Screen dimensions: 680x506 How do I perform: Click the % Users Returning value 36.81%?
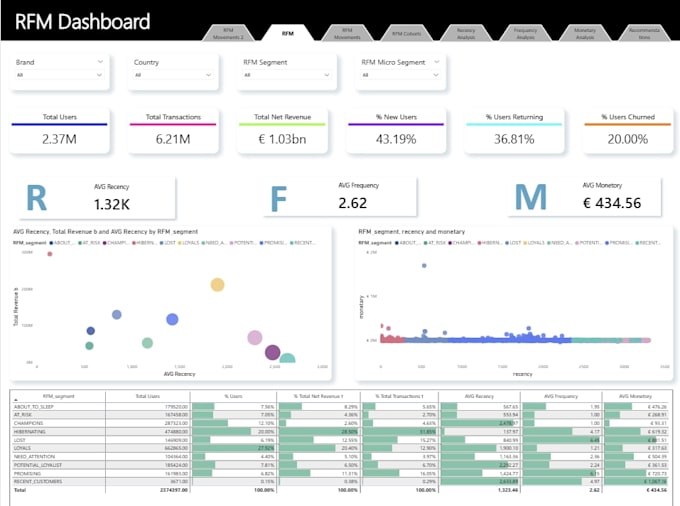point(514,139)
